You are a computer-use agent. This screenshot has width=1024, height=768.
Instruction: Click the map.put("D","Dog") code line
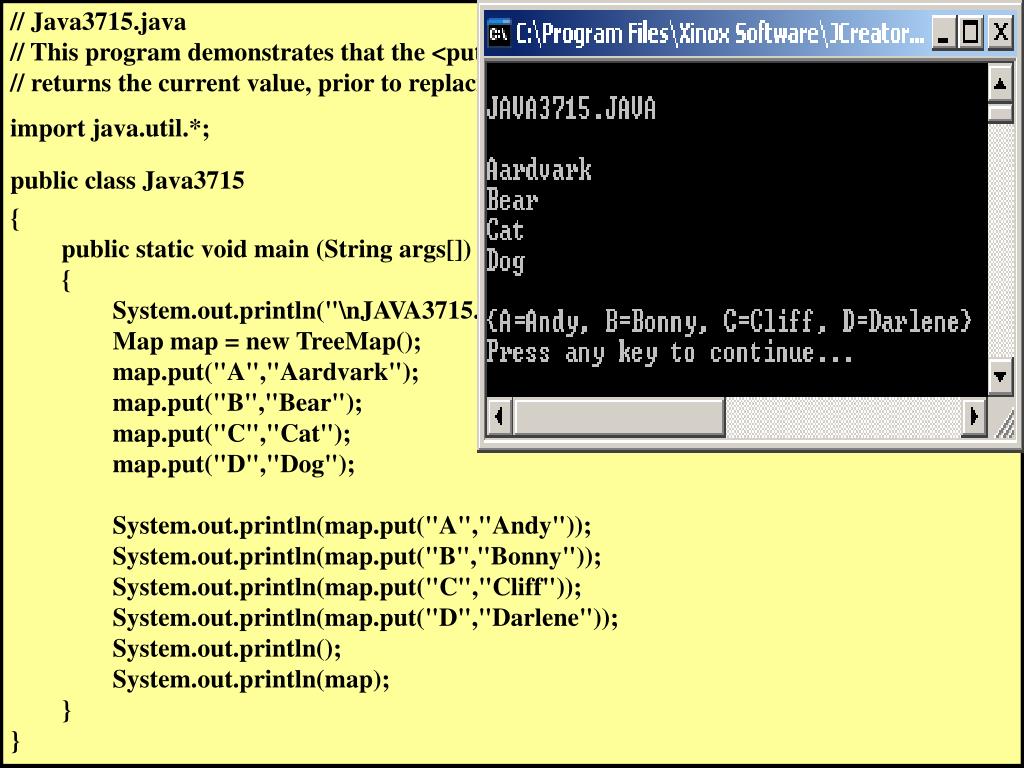coord(233,465)
